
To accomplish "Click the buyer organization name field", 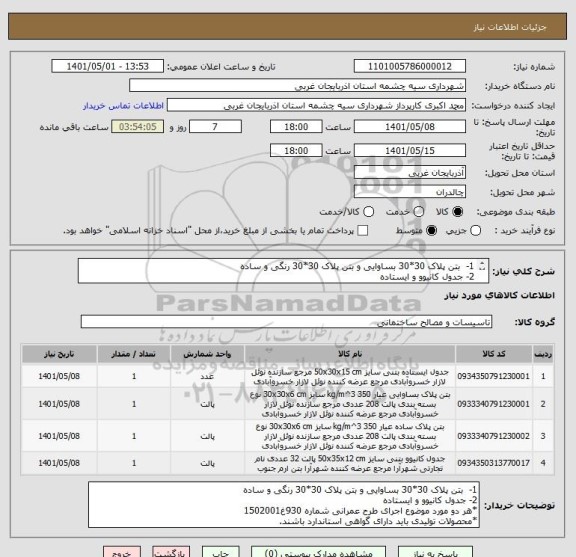I will point(298,86).
